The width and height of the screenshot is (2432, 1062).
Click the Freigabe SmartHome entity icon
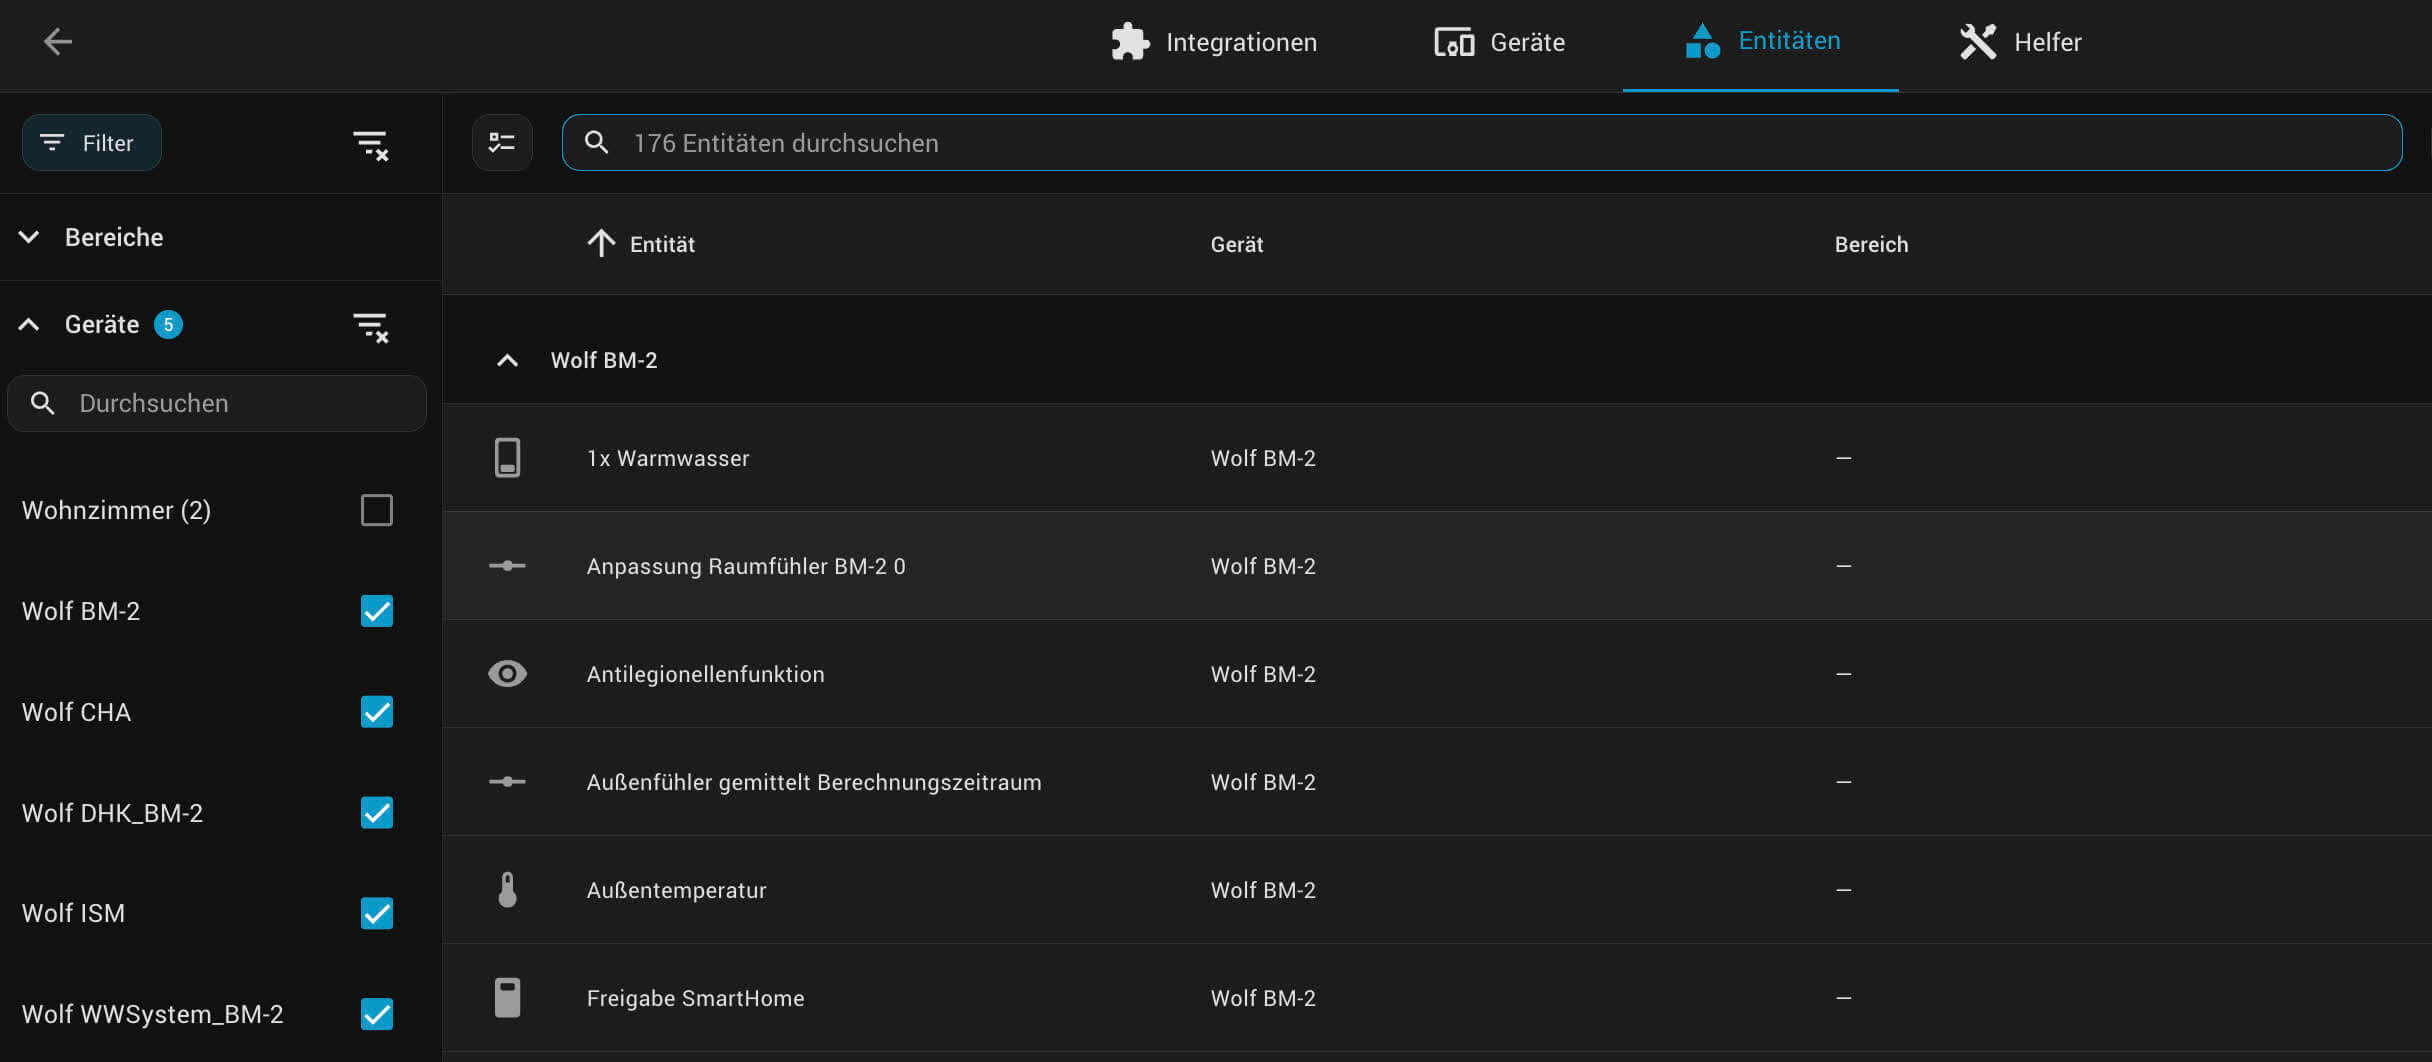tap(507, 998)
